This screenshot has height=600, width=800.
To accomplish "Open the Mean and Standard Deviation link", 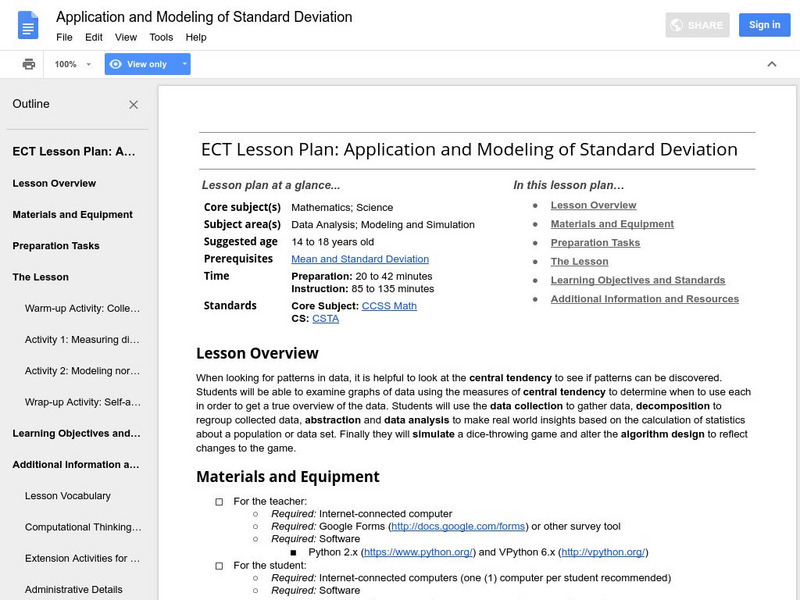I will point(359,259).
